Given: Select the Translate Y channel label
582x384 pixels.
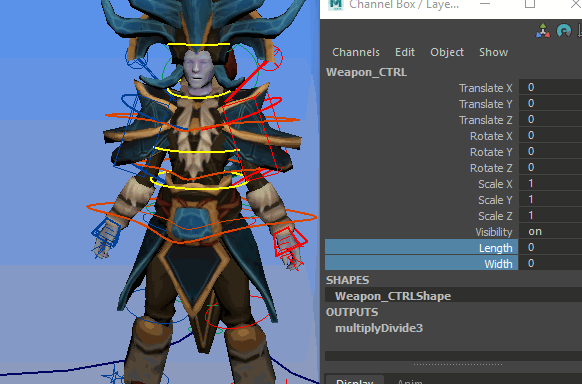Looking at the screenshot, I should click(485, 104).
